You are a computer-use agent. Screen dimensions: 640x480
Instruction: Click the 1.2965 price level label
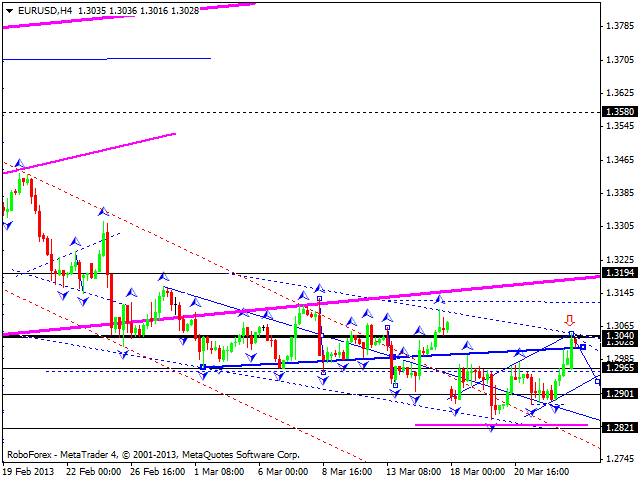coord(619,368)
